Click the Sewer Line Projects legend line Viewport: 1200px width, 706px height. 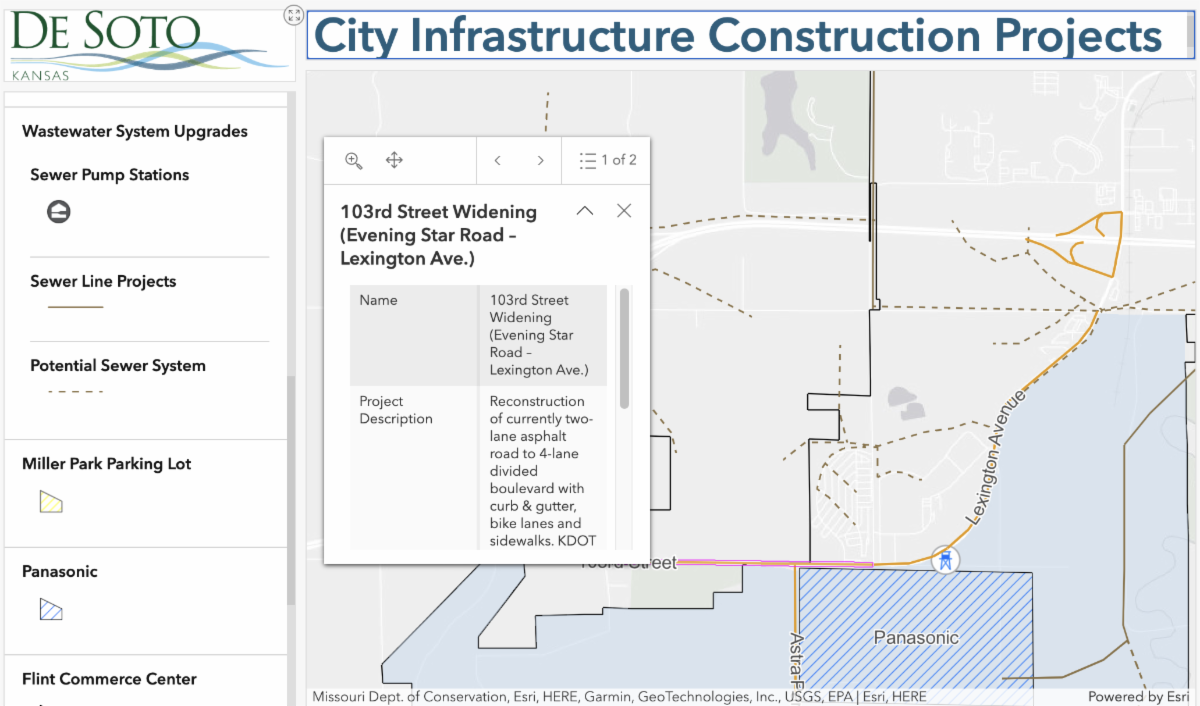click(x=76, y=308)
